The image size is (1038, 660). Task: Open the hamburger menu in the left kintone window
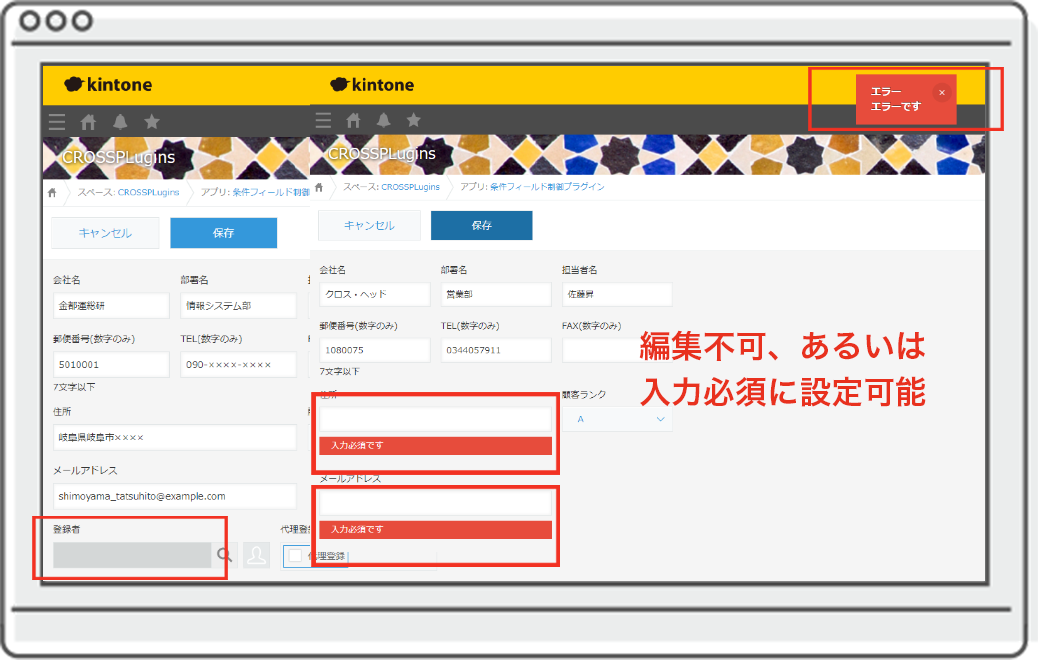click(x=57, y=122)
